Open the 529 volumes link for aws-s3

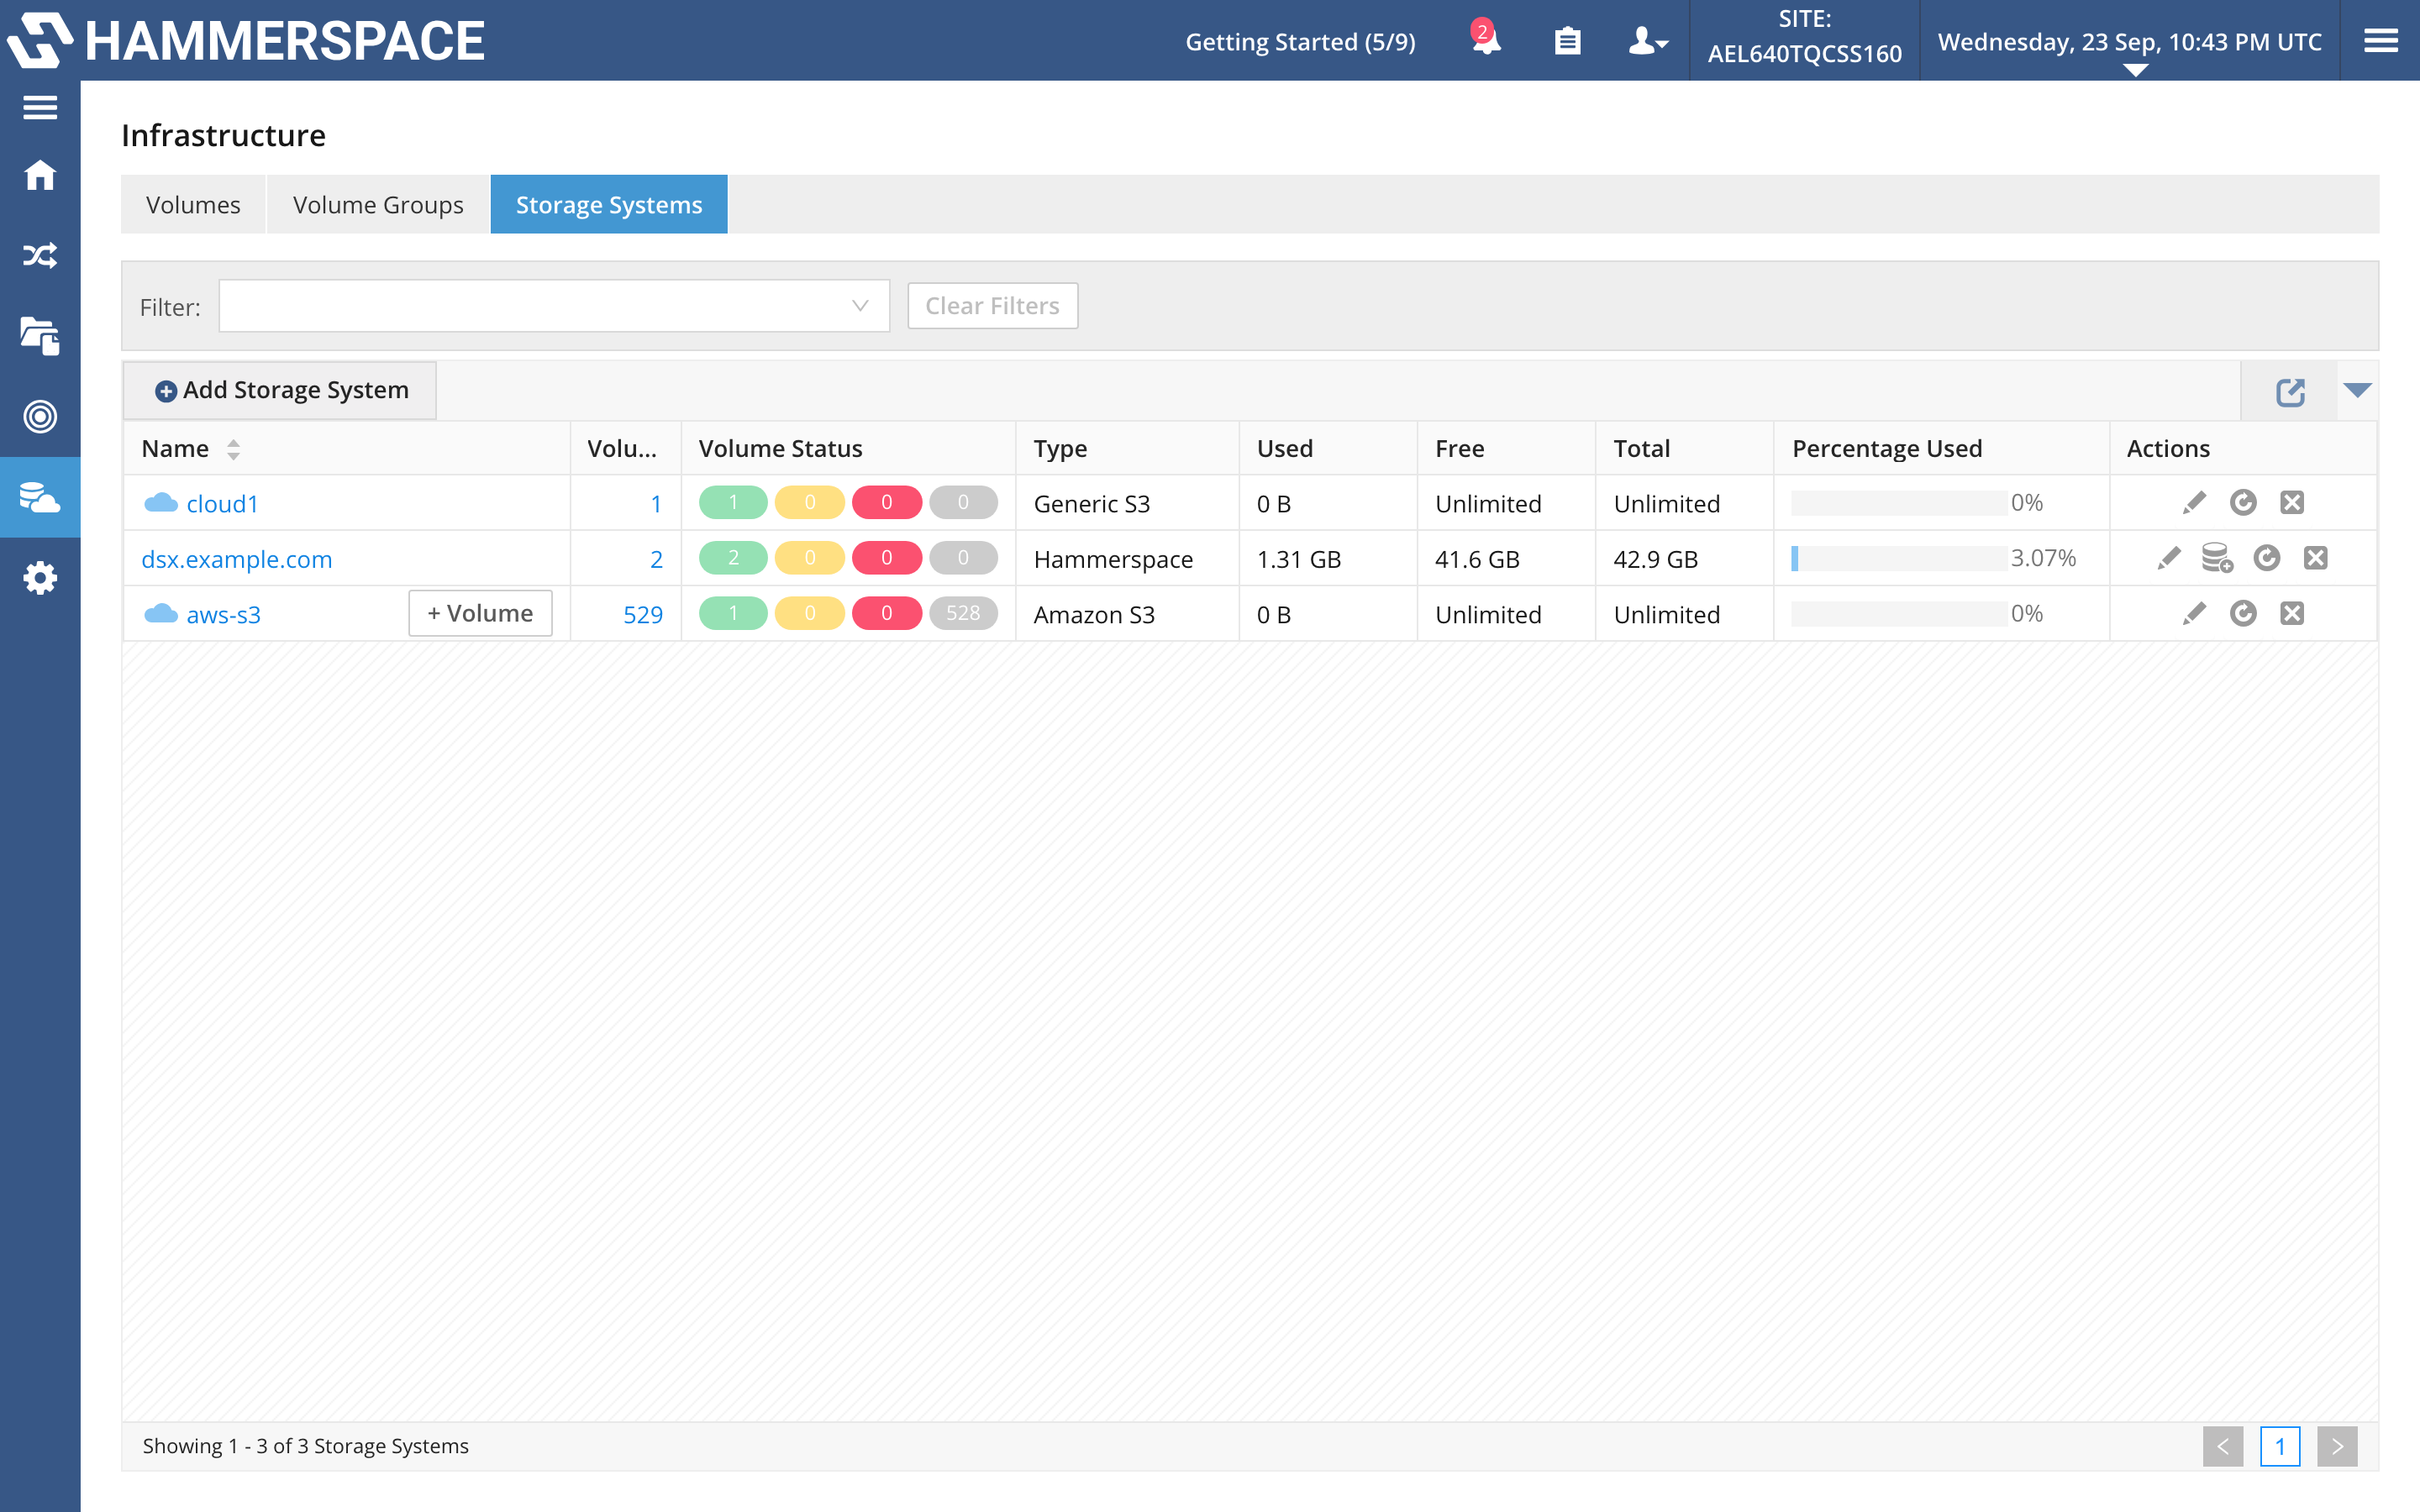[643, 614]
